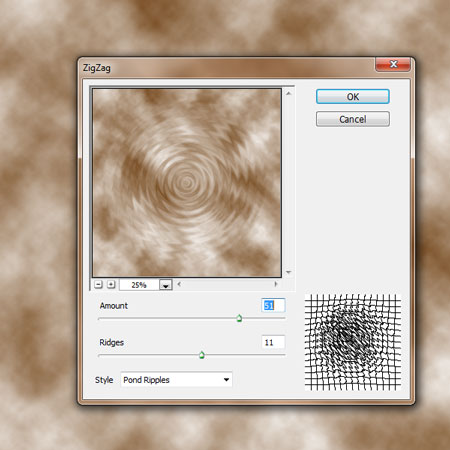The width and height of the screenshot is (450, 450).
Task: Click the ripple effect preview image
Action: pos(187,183)
